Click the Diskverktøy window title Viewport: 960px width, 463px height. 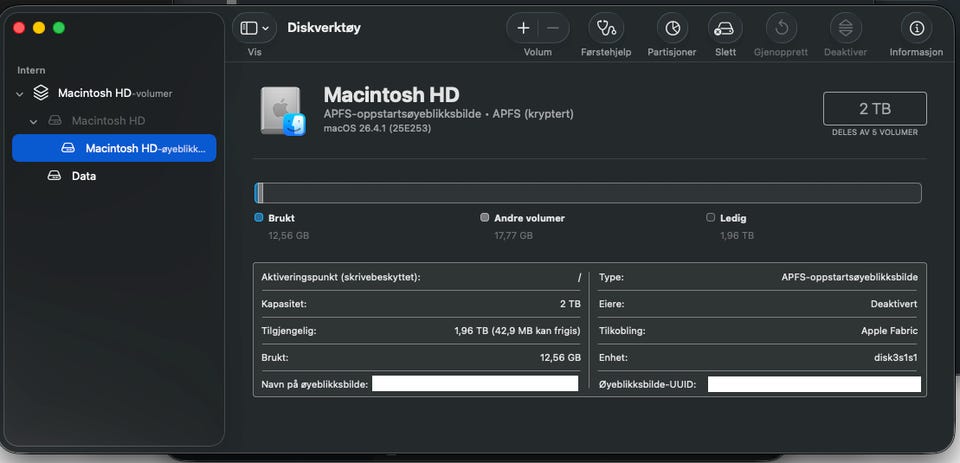pyautogui.click(x=324, y=28)
